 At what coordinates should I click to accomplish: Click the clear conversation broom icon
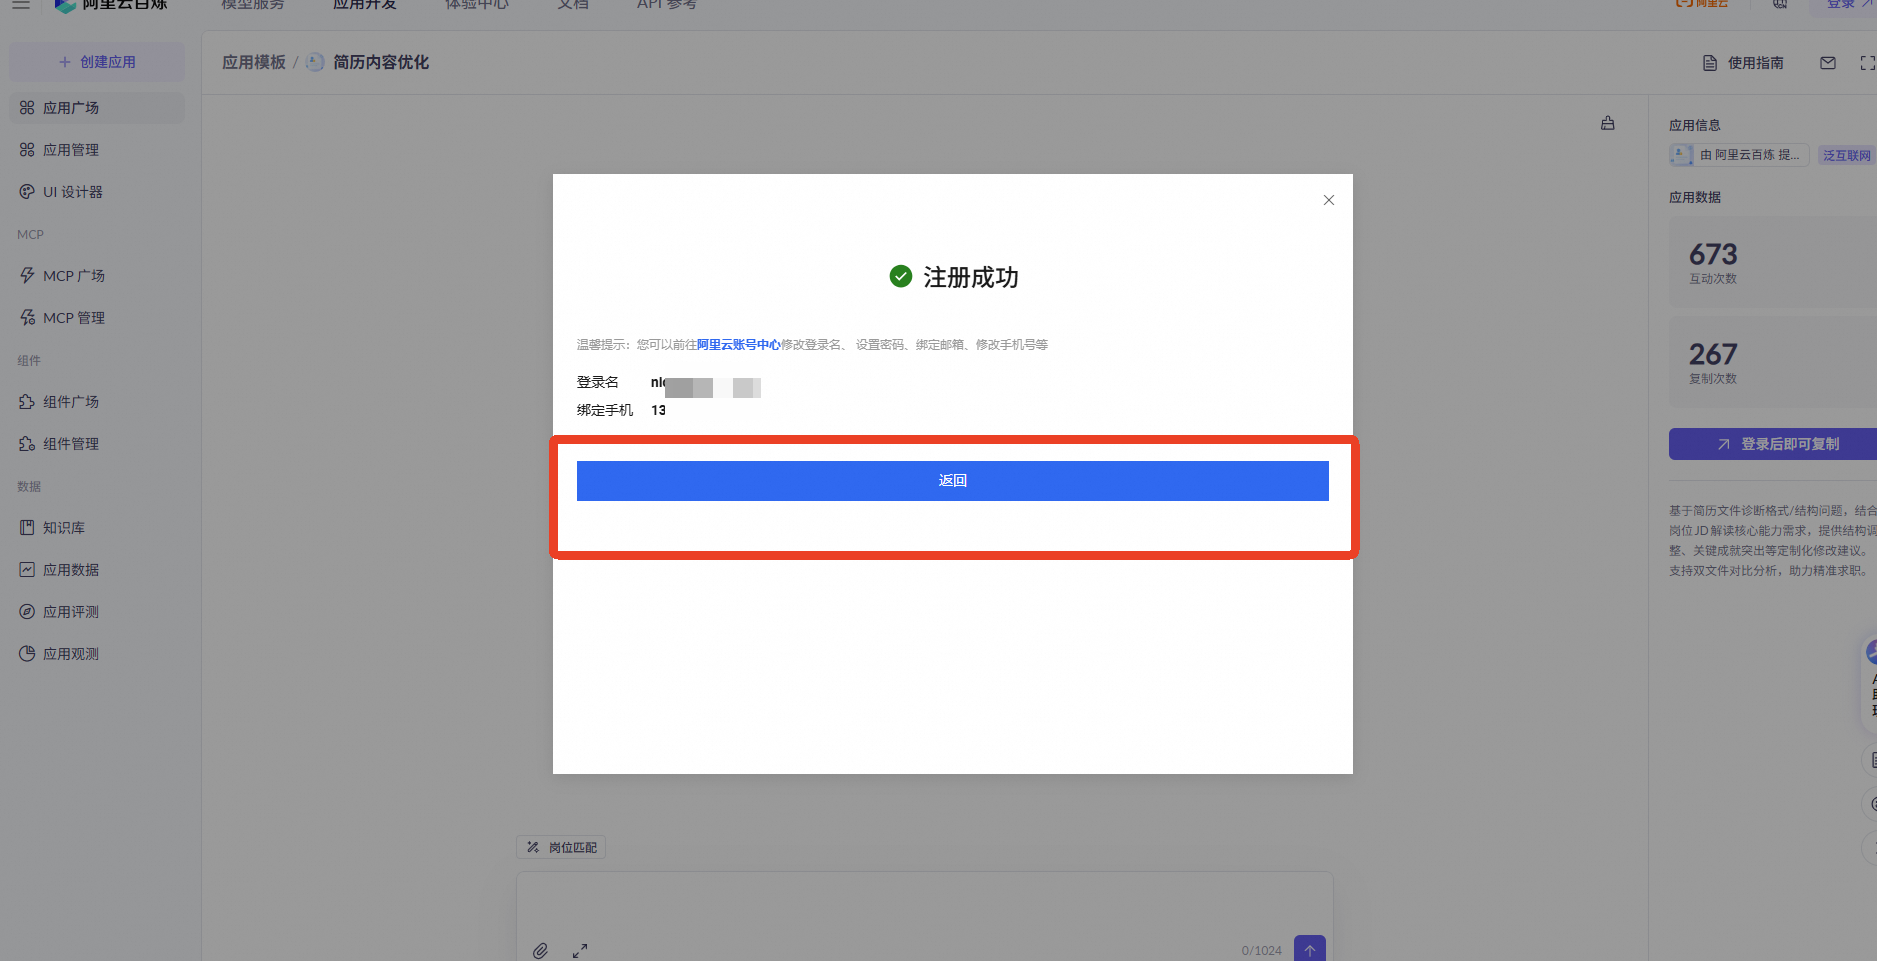pos(1608,123)
